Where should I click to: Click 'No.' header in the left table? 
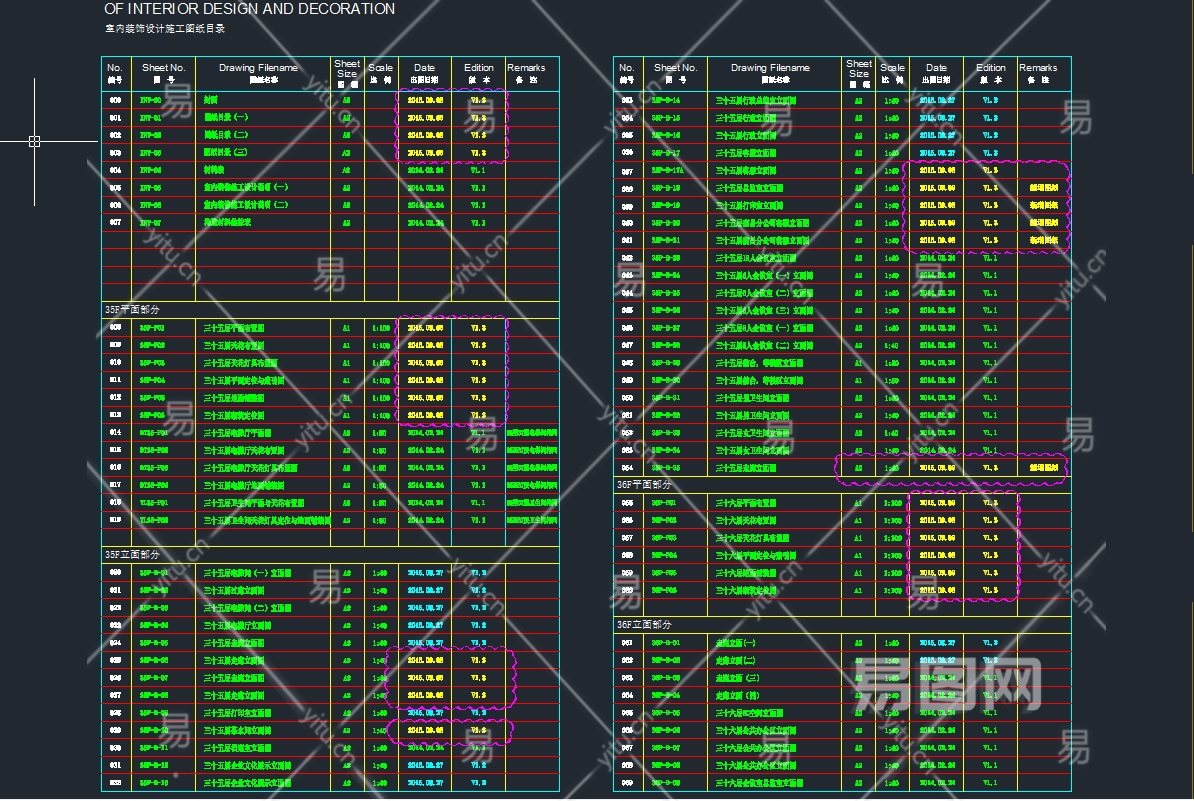[x=115, y=73]
